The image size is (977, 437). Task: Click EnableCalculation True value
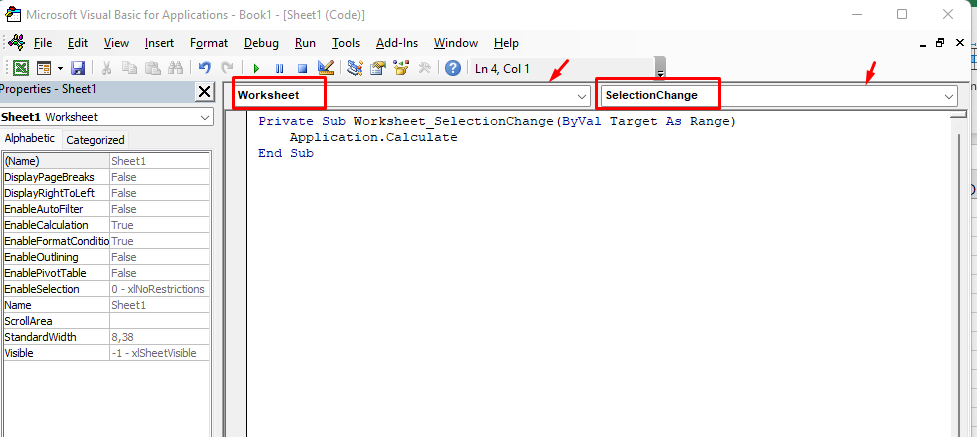tap(160, 225)
